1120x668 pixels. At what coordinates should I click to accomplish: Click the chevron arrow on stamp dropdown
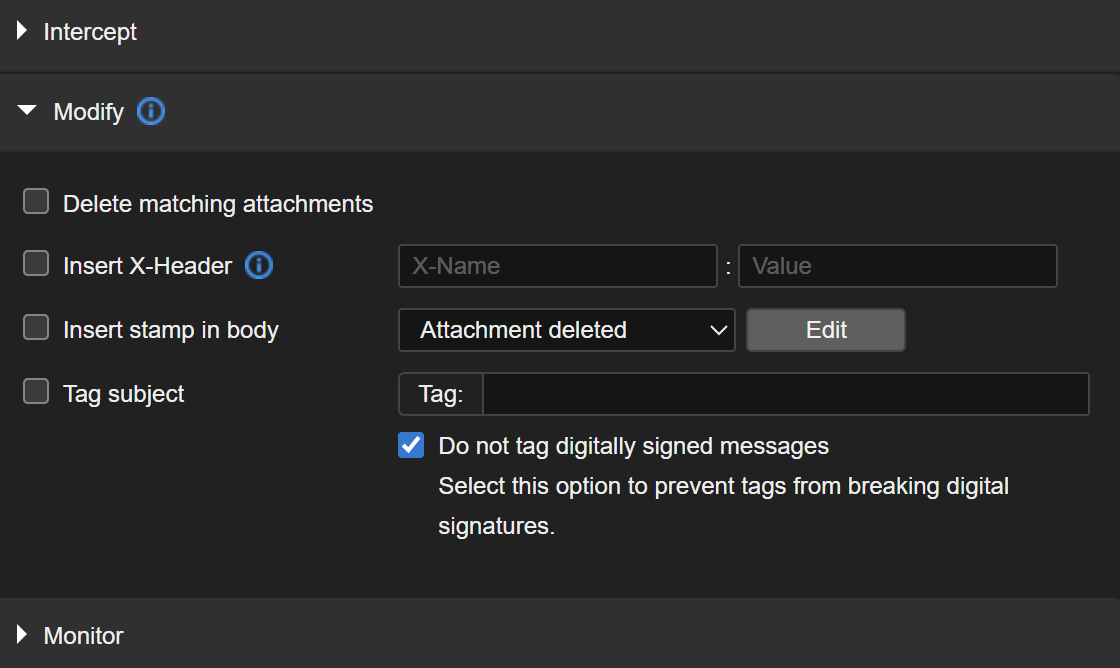[717, 330]
